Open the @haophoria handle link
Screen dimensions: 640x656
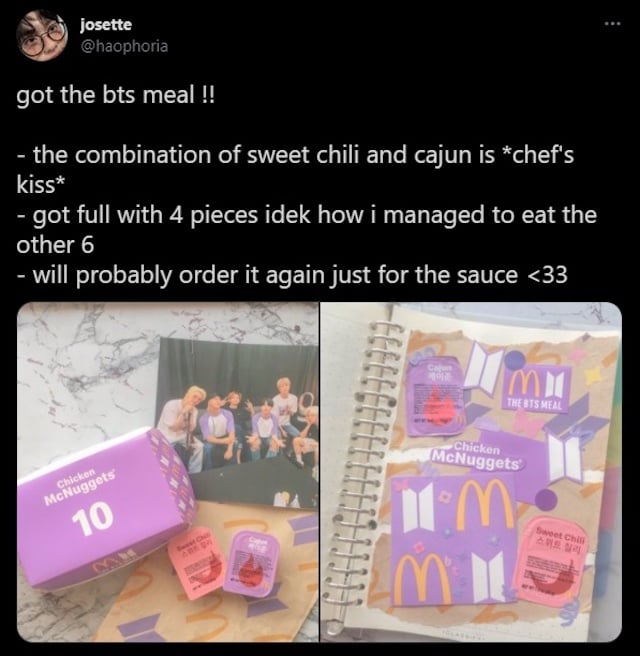tap(124, 46)
